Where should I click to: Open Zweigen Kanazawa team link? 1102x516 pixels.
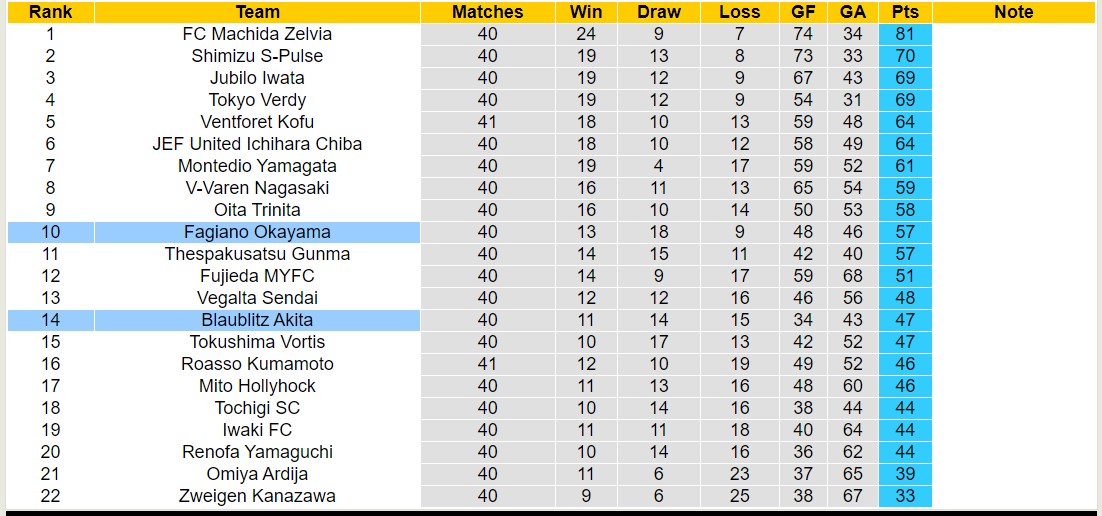point(257,496)
